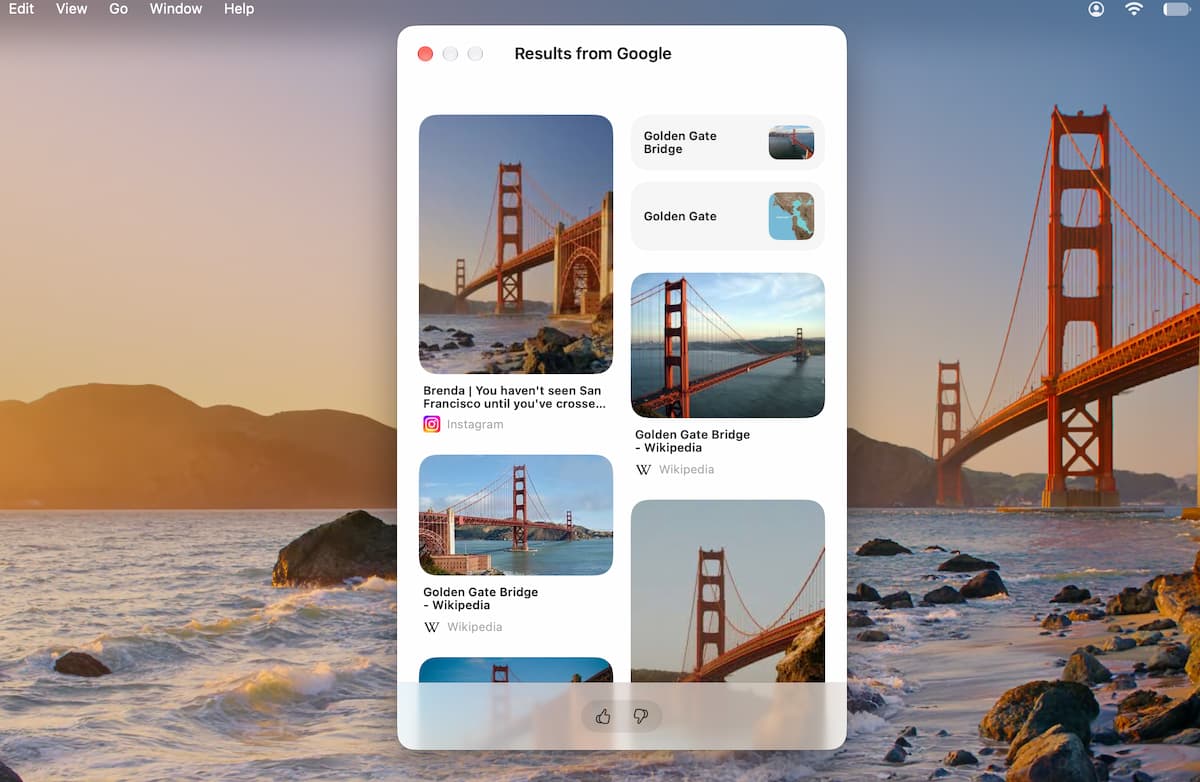Screen dimensions: 1200x782
Task: Open the large Instagram bridge photo result
Action: (x=516, y=244)
